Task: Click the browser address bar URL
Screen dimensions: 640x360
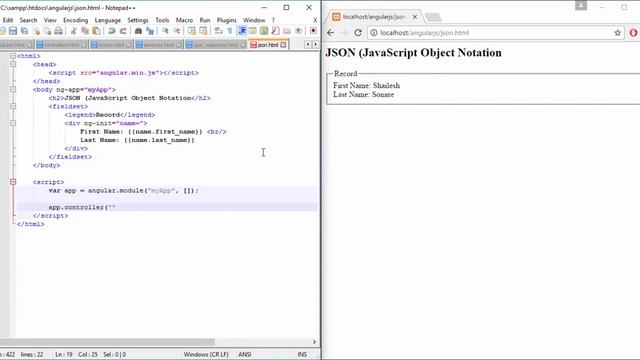Action: 424,33
